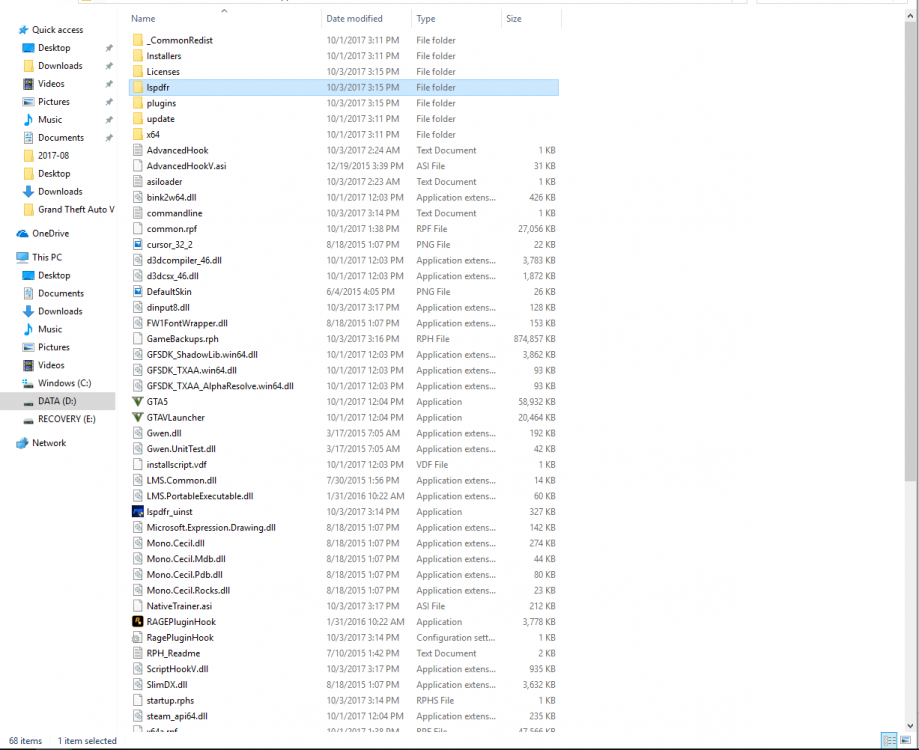
Task: Select DATA (D:) drive in navigation pane
Action: click(57, 401)
